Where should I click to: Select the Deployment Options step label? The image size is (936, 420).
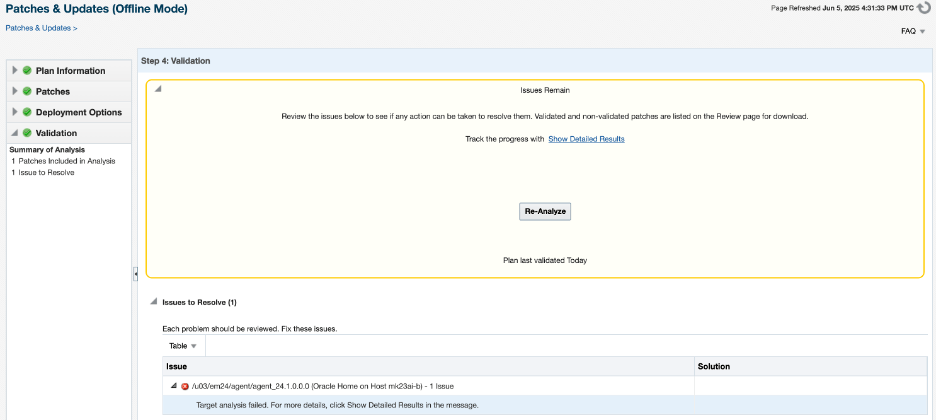79,113
